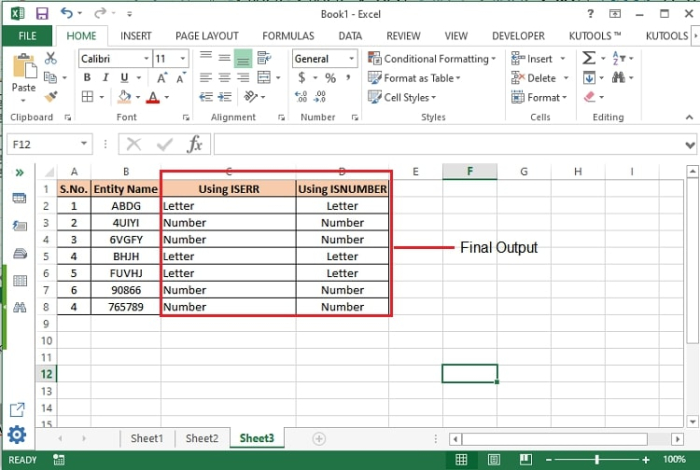Select the Format Painter brush
The height and width of the screenshot is (470, 700).
51,97
